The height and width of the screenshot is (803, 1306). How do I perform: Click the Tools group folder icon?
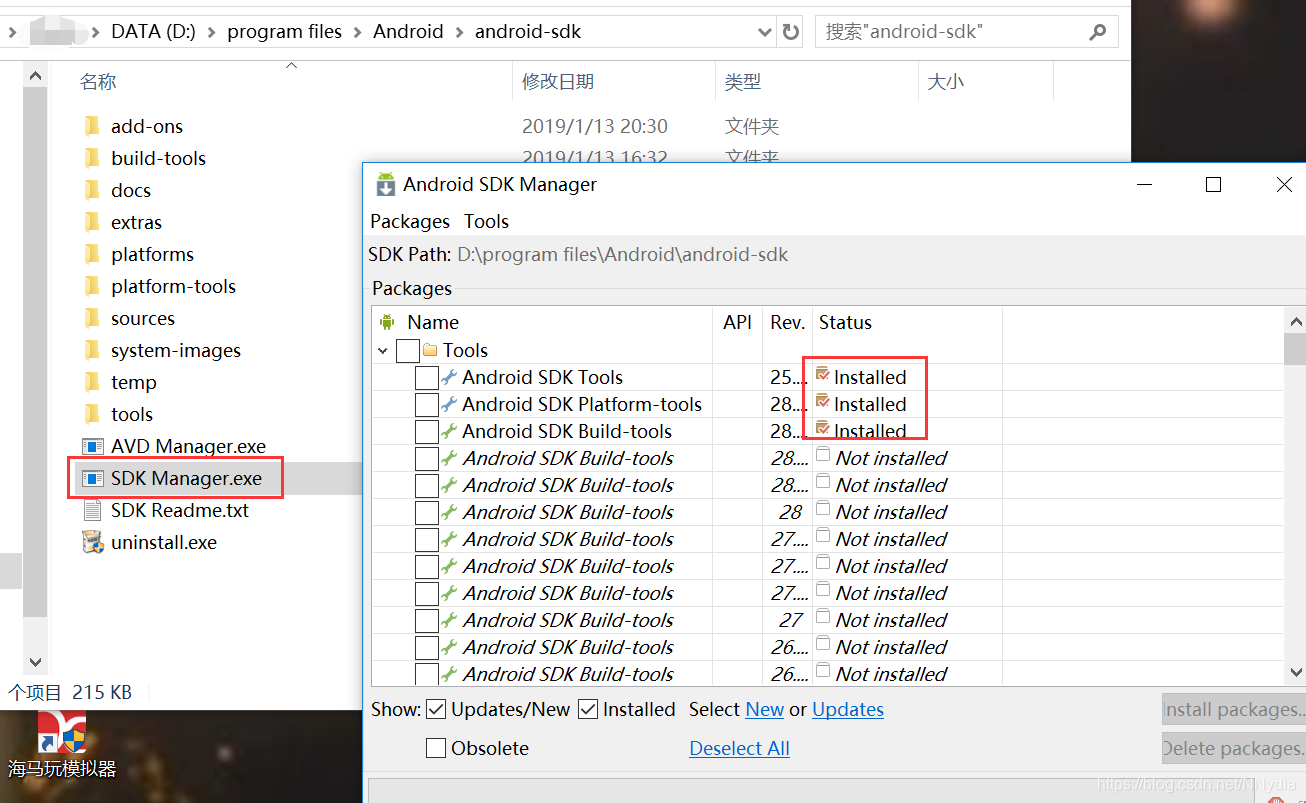pos(431,350)
